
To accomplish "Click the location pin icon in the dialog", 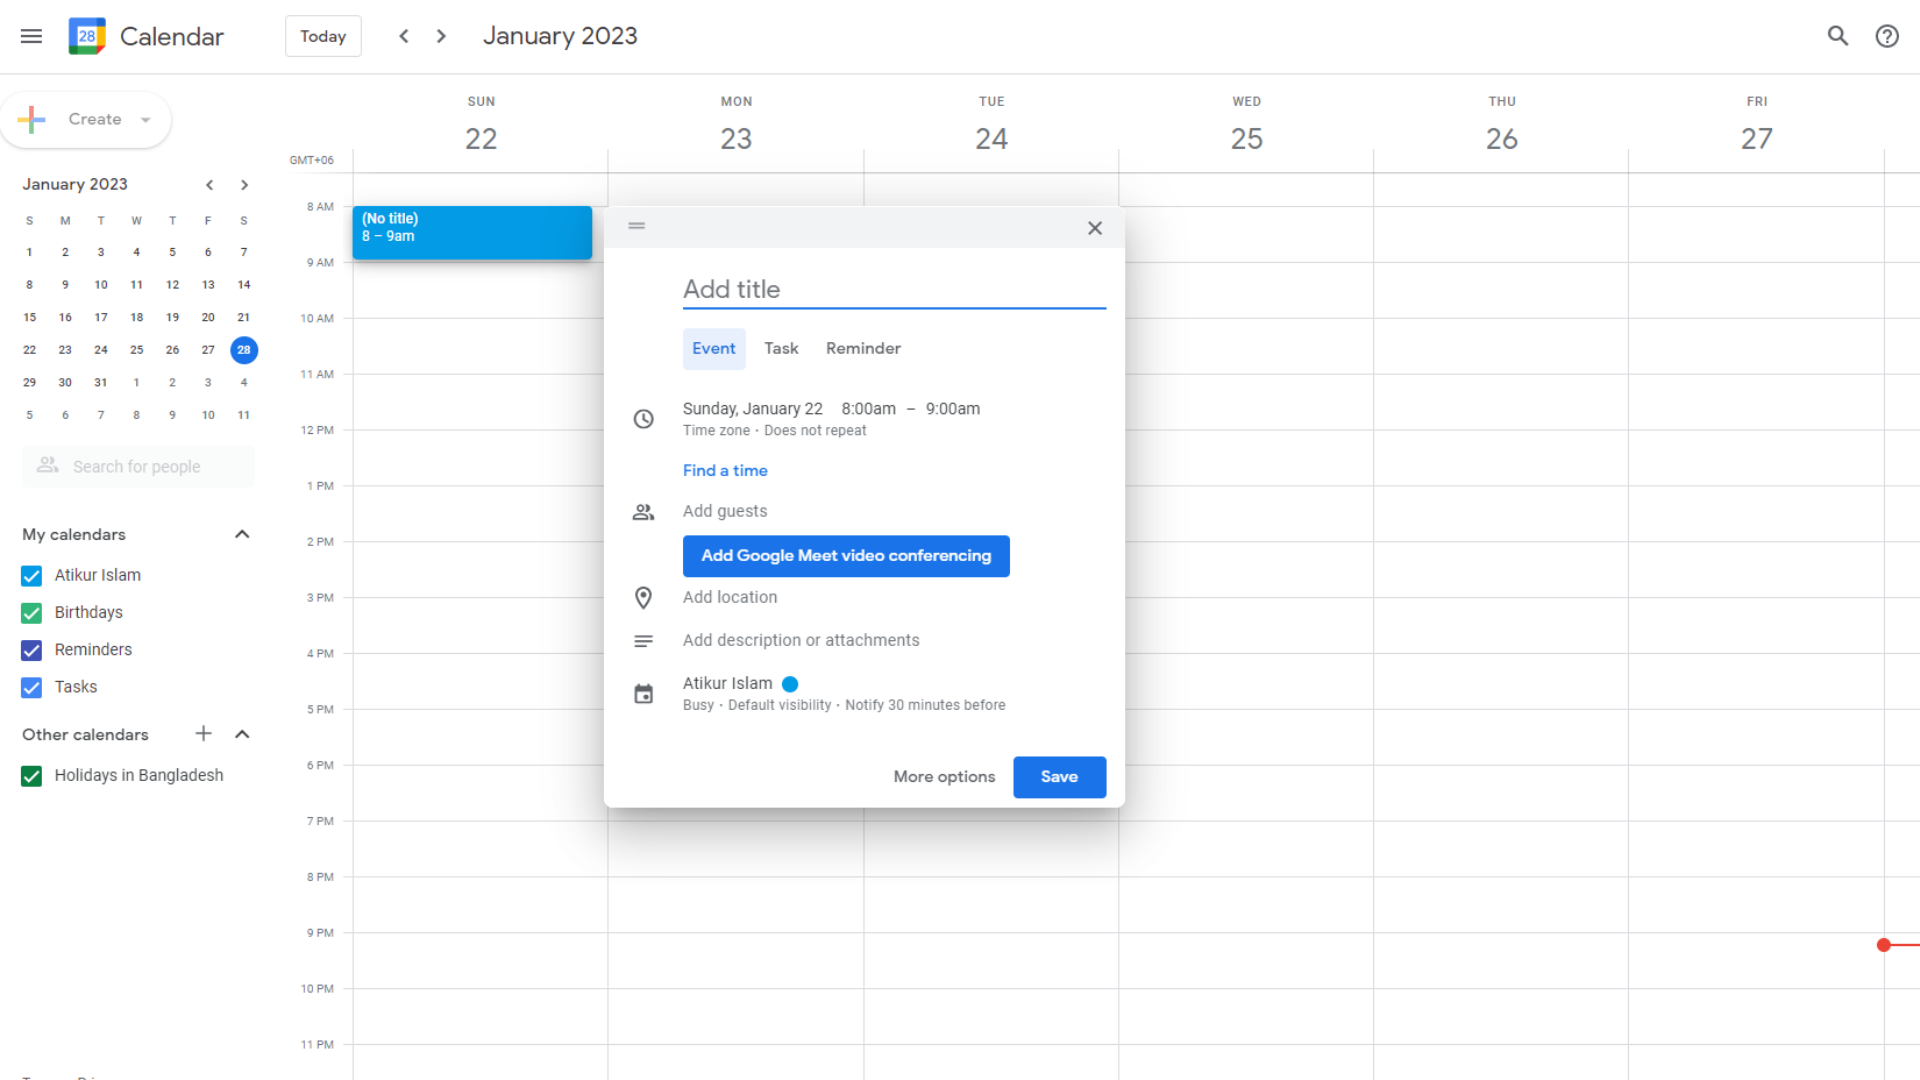I will tap(643, 598).
